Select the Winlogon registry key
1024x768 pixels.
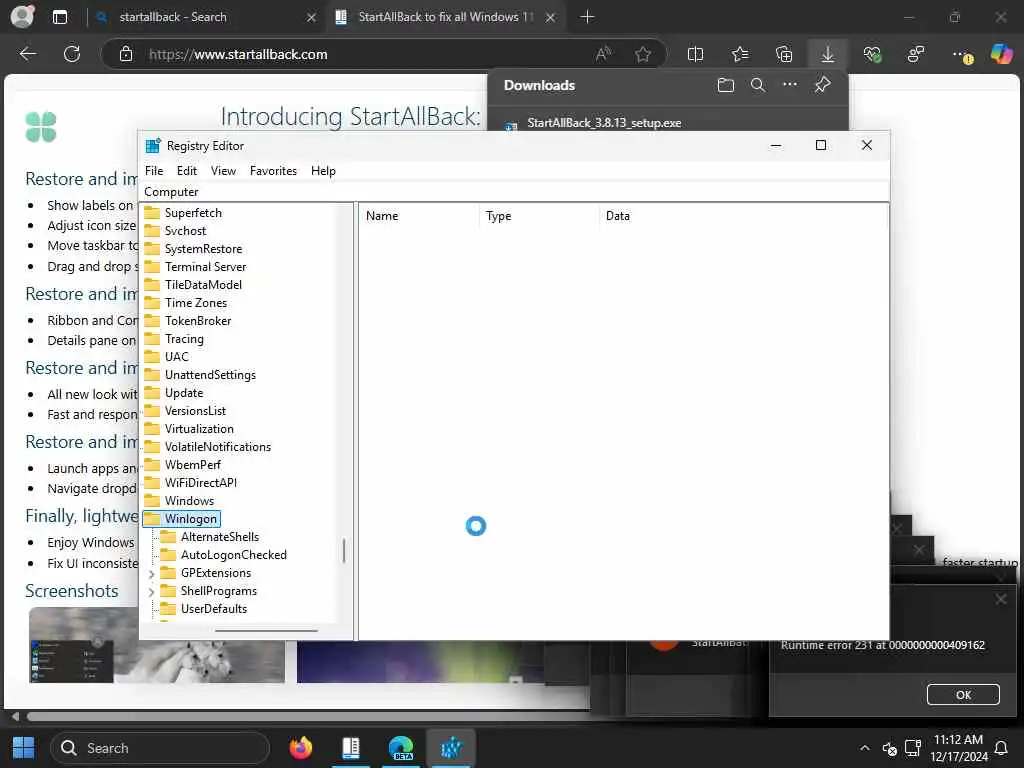pos(182,519)
